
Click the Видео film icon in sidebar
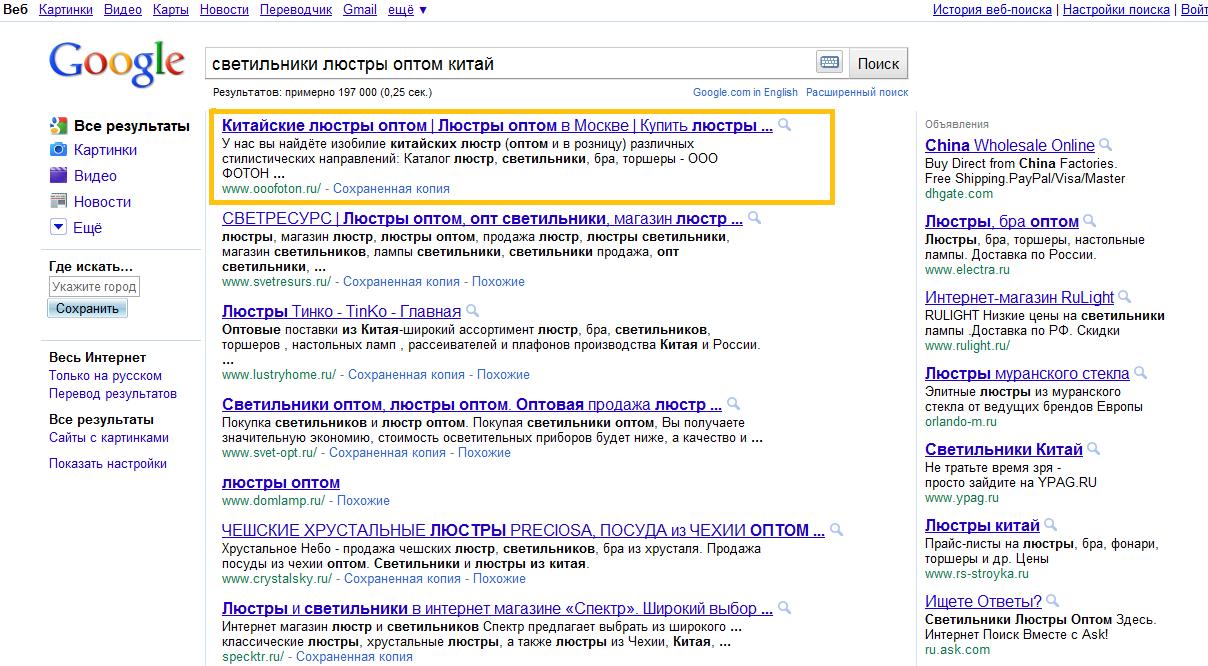[x=58, y=176]
